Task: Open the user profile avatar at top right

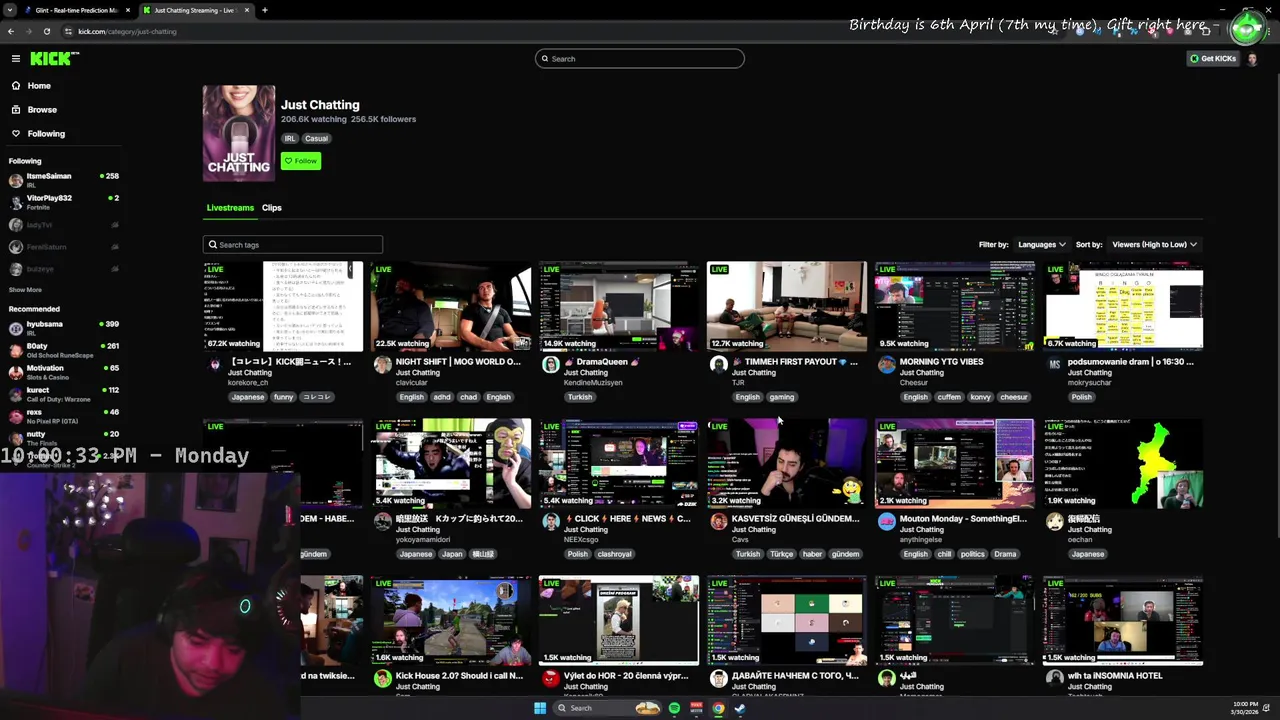Action: pos(1253,59)
